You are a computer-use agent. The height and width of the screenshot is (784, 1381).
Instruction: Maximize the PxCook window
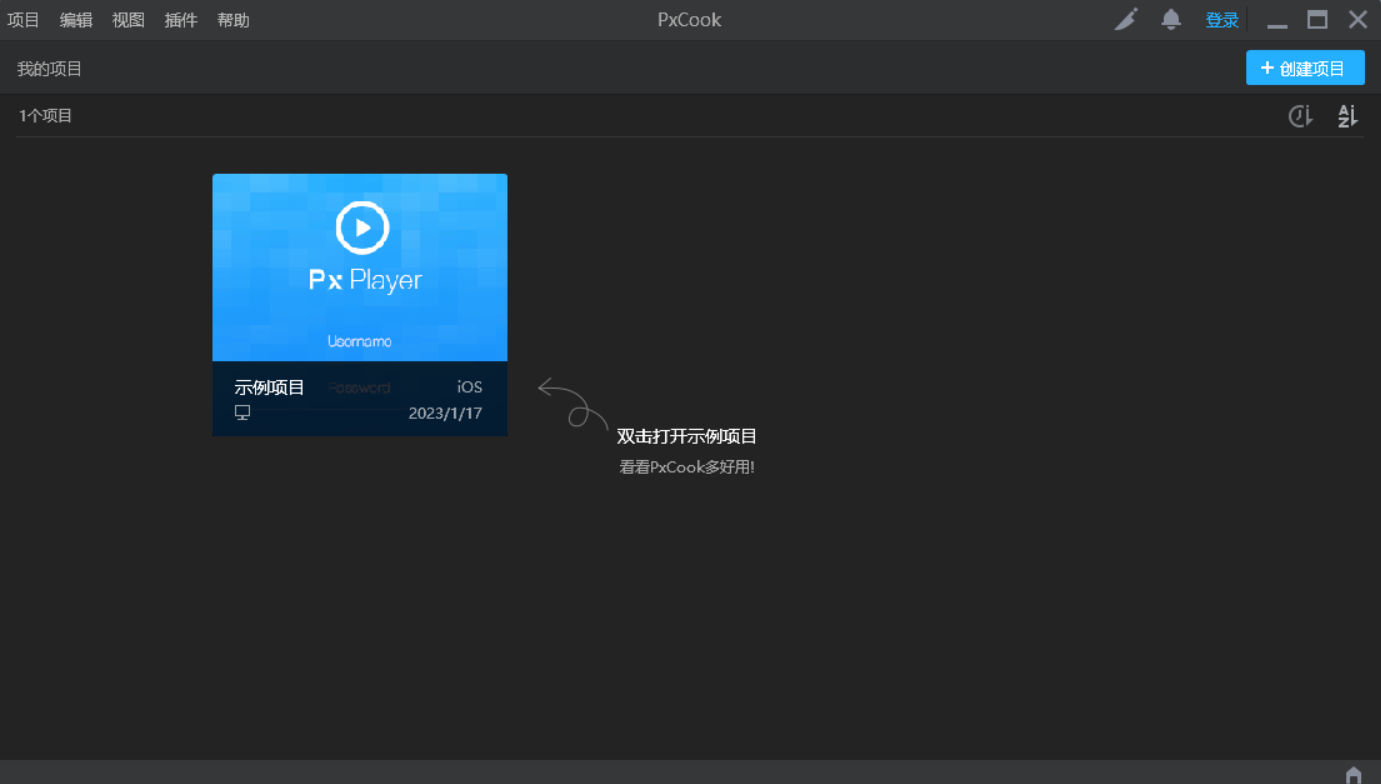tap(1318, 19)
